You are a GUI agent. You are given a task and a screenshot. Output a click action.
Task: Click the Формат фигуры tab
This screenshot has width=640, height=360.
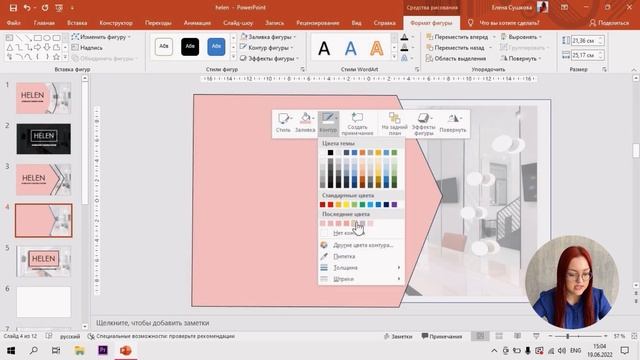[431, 23]
